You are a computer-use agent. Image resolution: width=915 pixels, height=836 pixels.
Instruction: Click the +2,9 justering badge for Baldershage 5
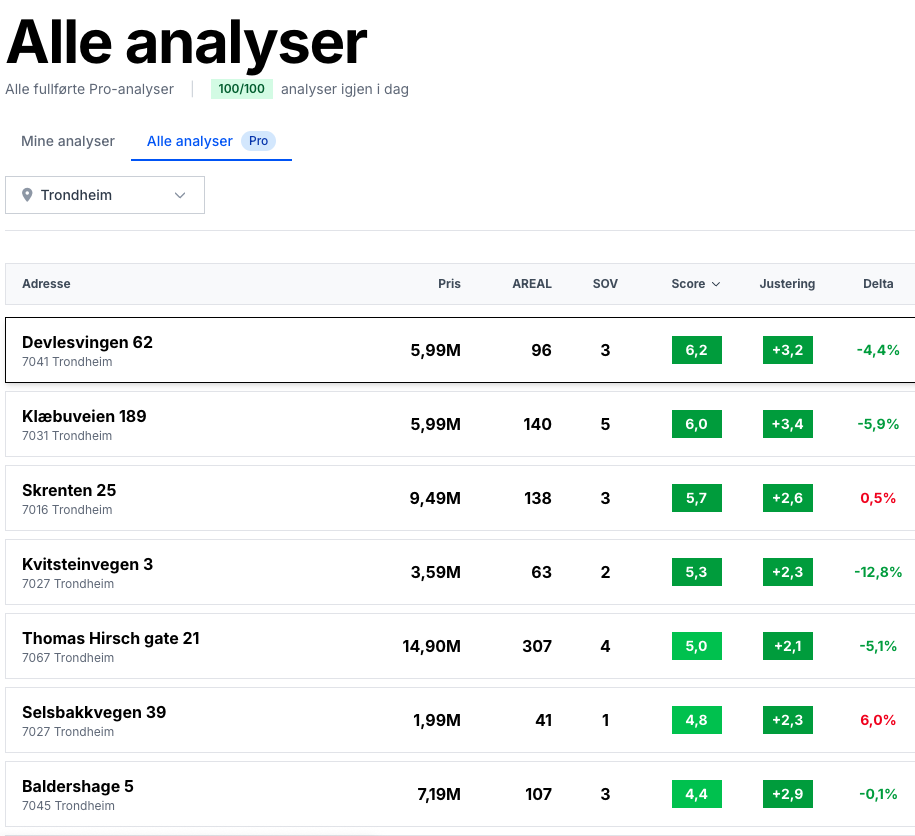coord(787,794)
